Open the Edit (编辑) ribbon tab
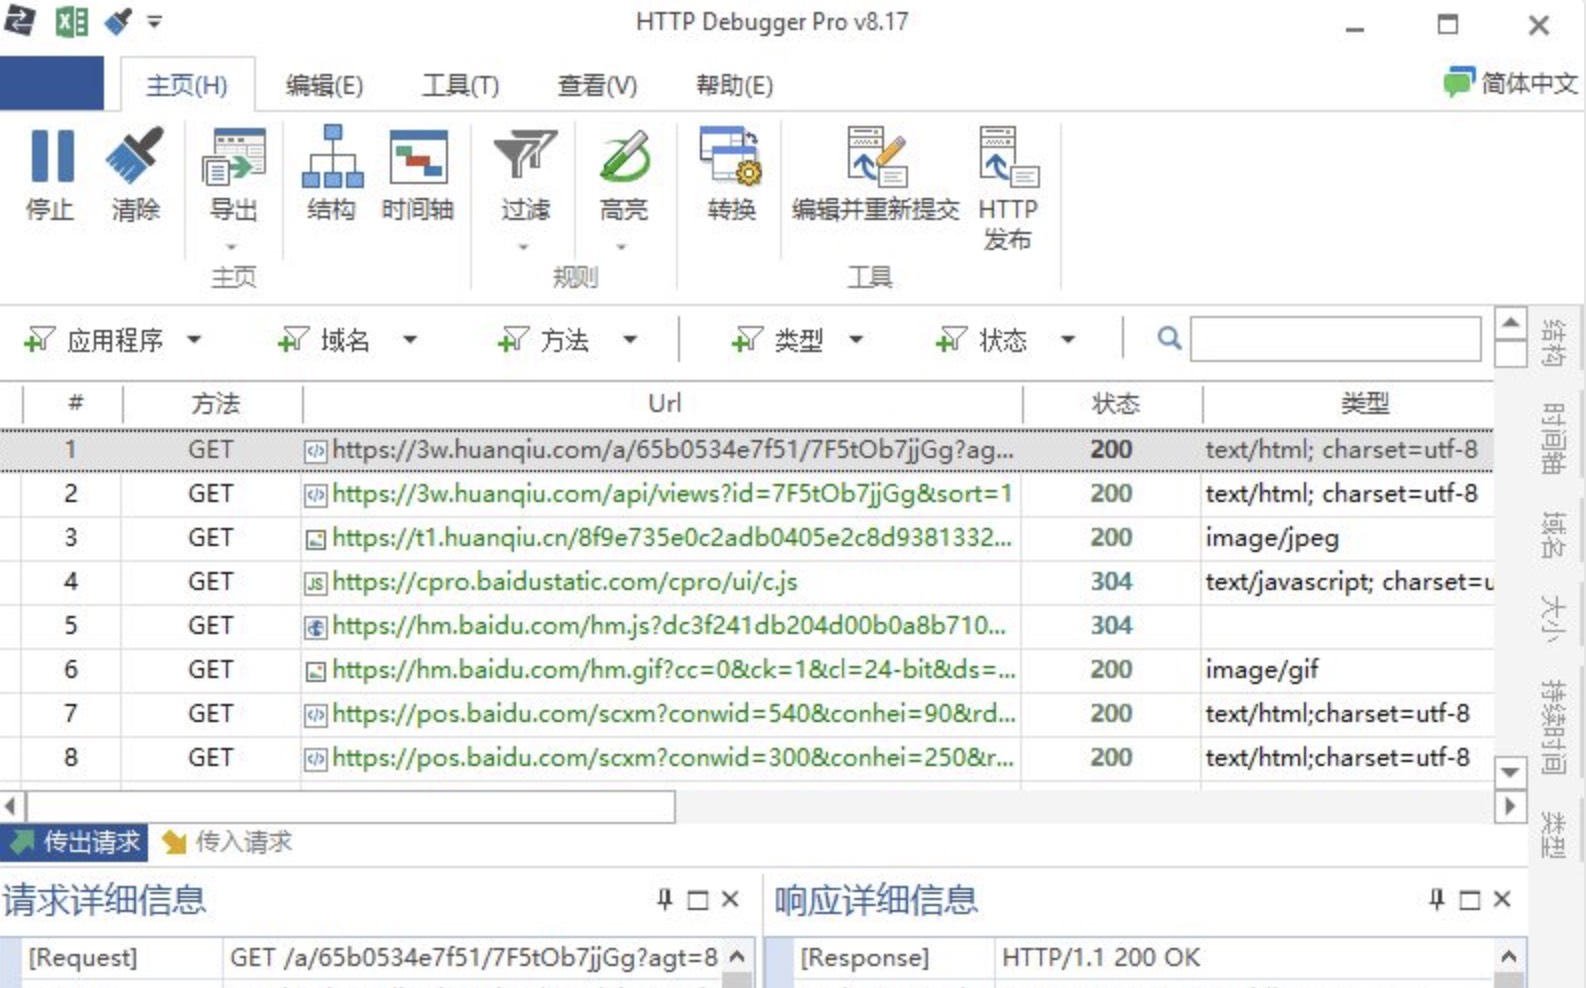The image size is (1586, 988). (324, 85)
